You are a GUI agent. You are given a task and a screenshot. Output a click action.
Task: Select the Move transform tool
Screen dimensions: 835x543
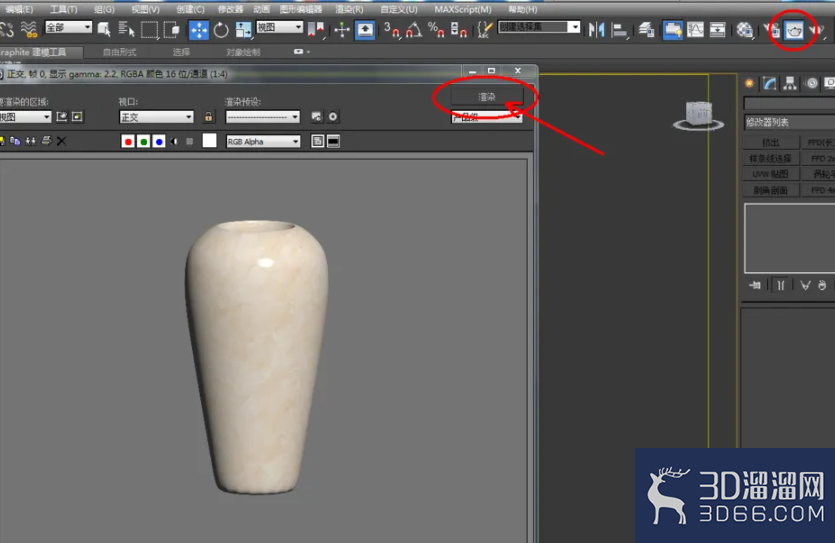[x=199, y=30]
